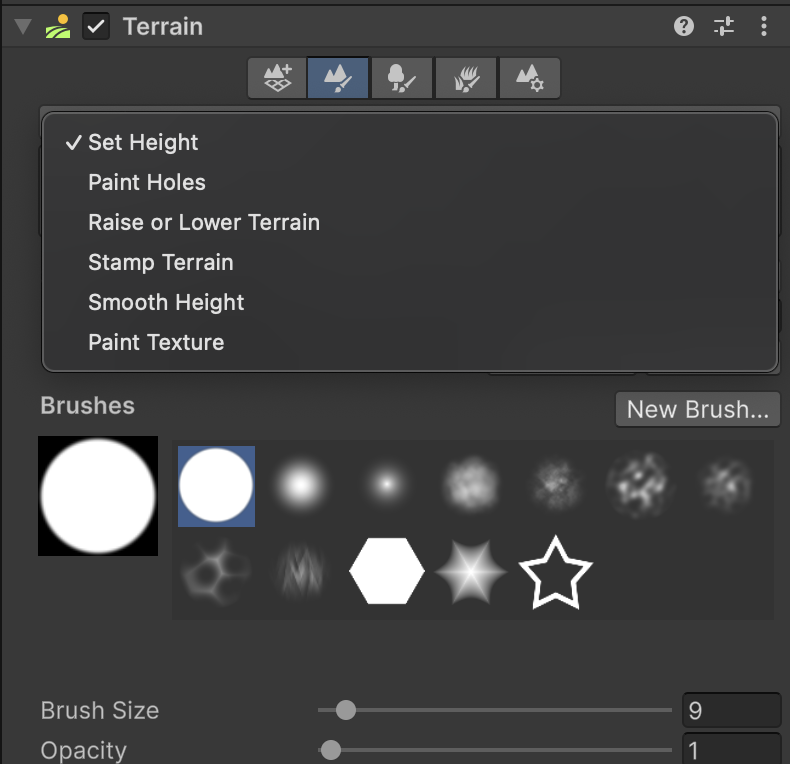Click the New Brush button
Viewport: 790px width, 764px height.
pos(697,409)
